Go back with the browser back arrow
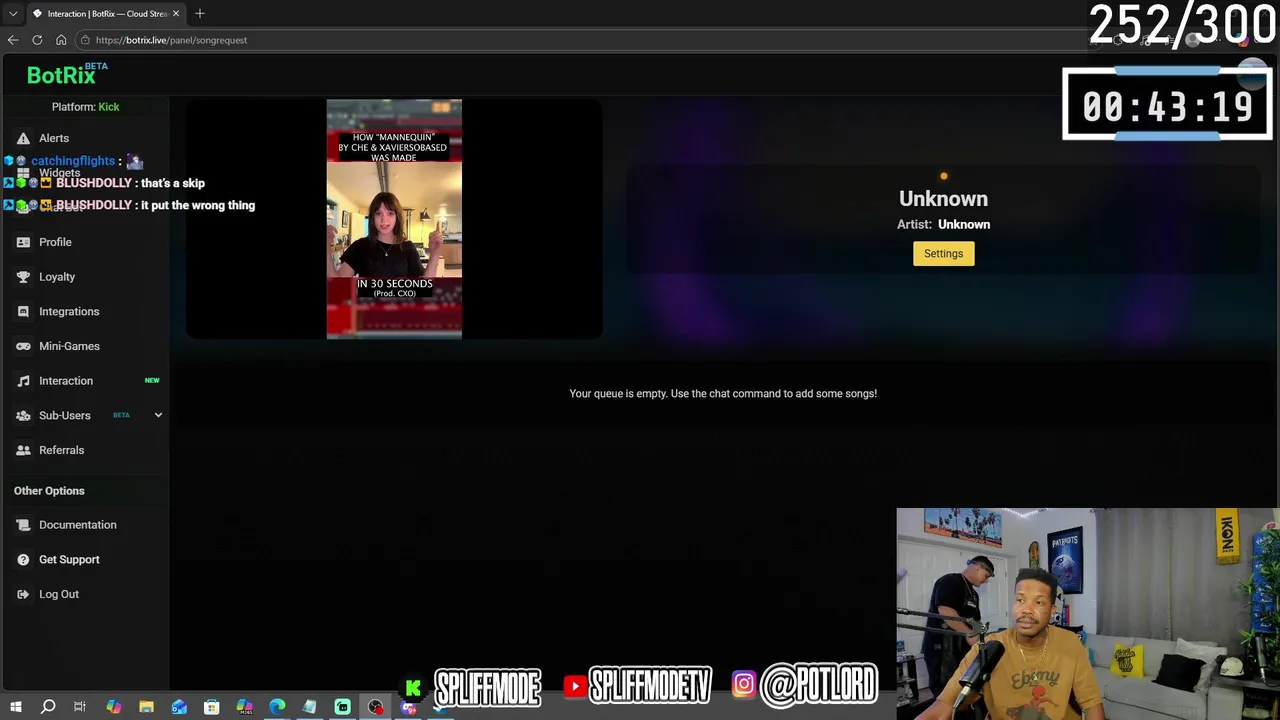1280x720 pixels. pyautogui.click(x=13, y=40)
